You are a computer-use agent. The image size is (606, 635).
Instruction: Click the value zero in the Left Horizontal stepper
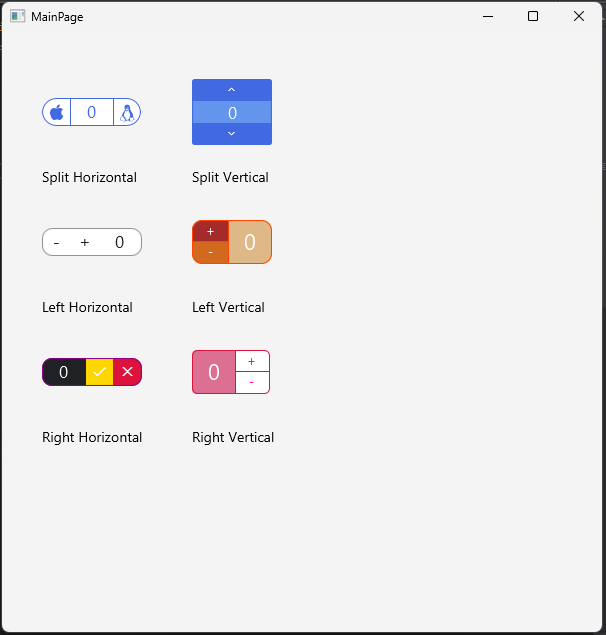point(119,242)
